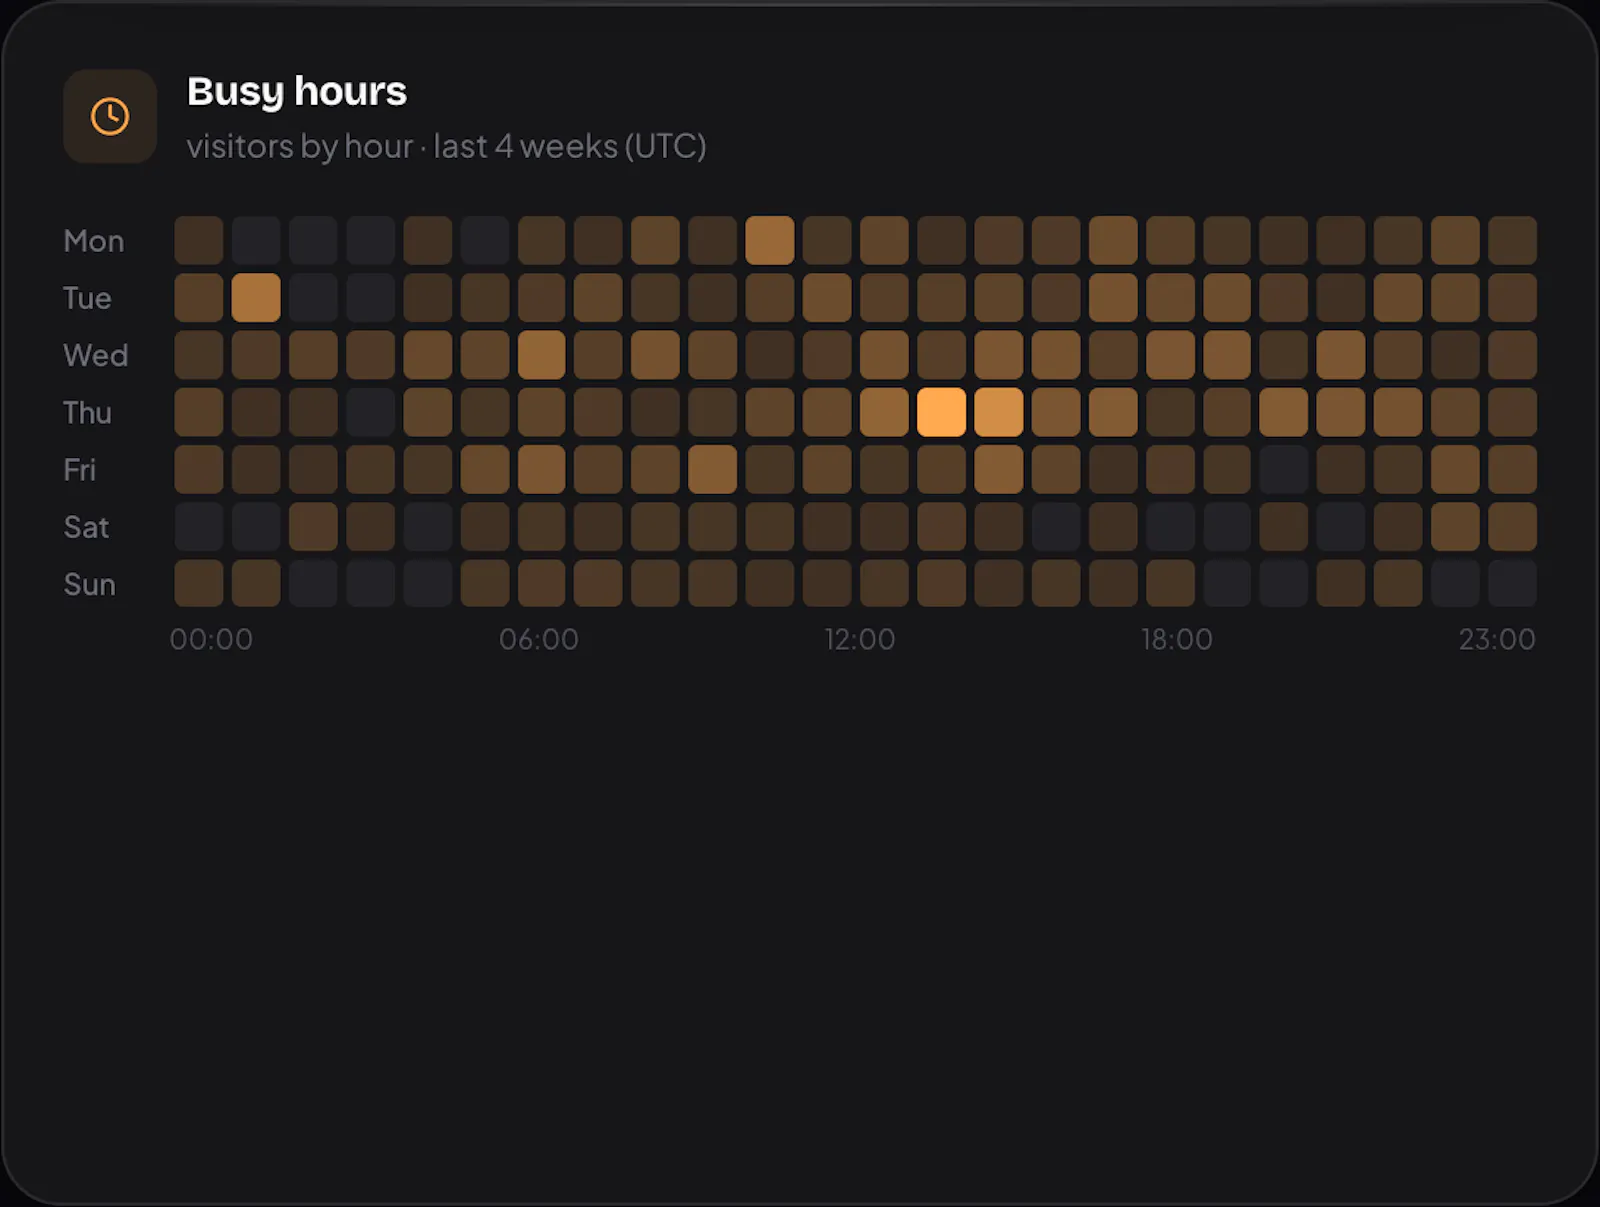Click the "12:00" axis label
This screenshot has height=1207, width=1600.
860,639
